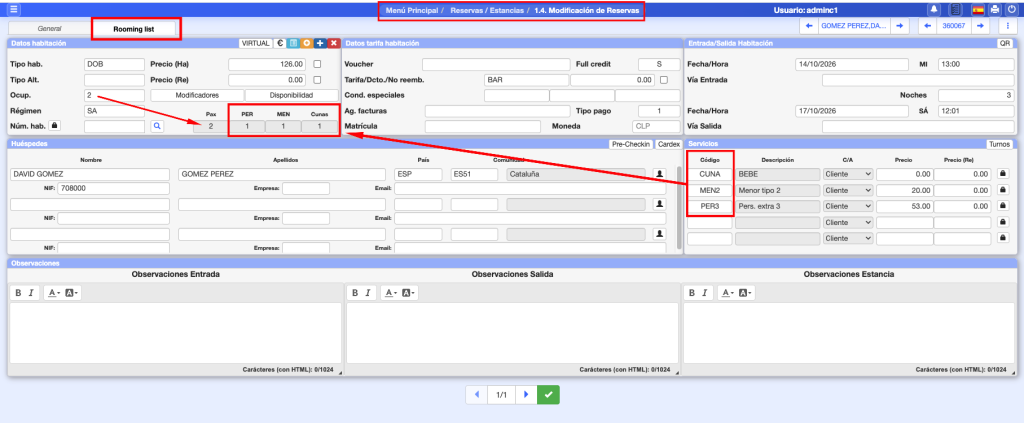Go to the next guest arrow after GOMEZ PEREZ
Screen dimensions: 1024x423
point(899,25)
